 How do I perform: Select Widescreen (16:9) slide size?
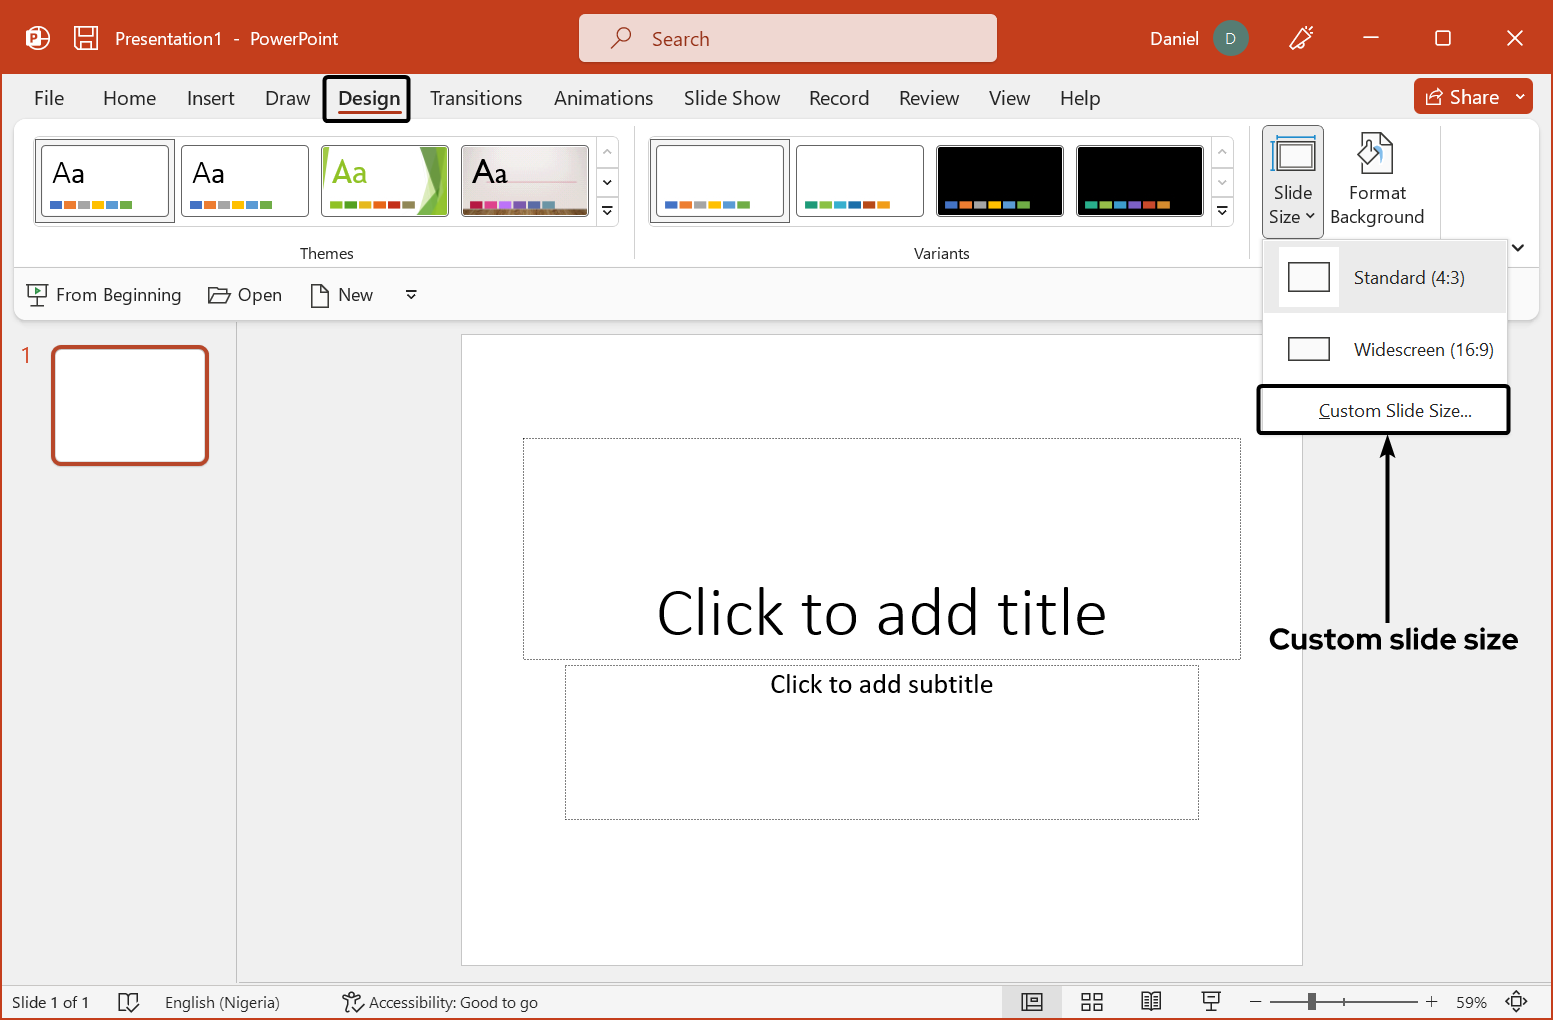pos(1385,350)
